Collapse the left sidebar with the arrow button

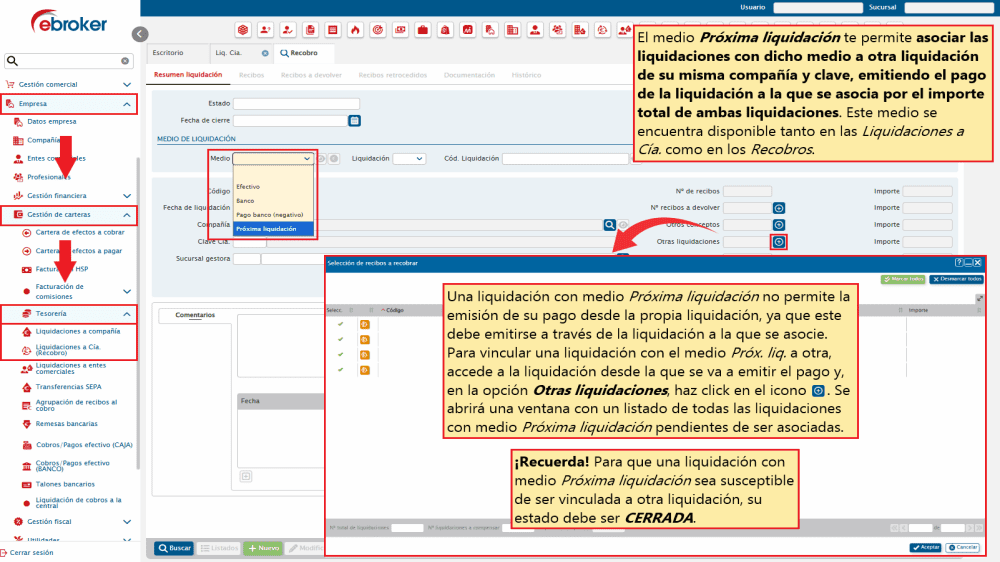point(140,34)
